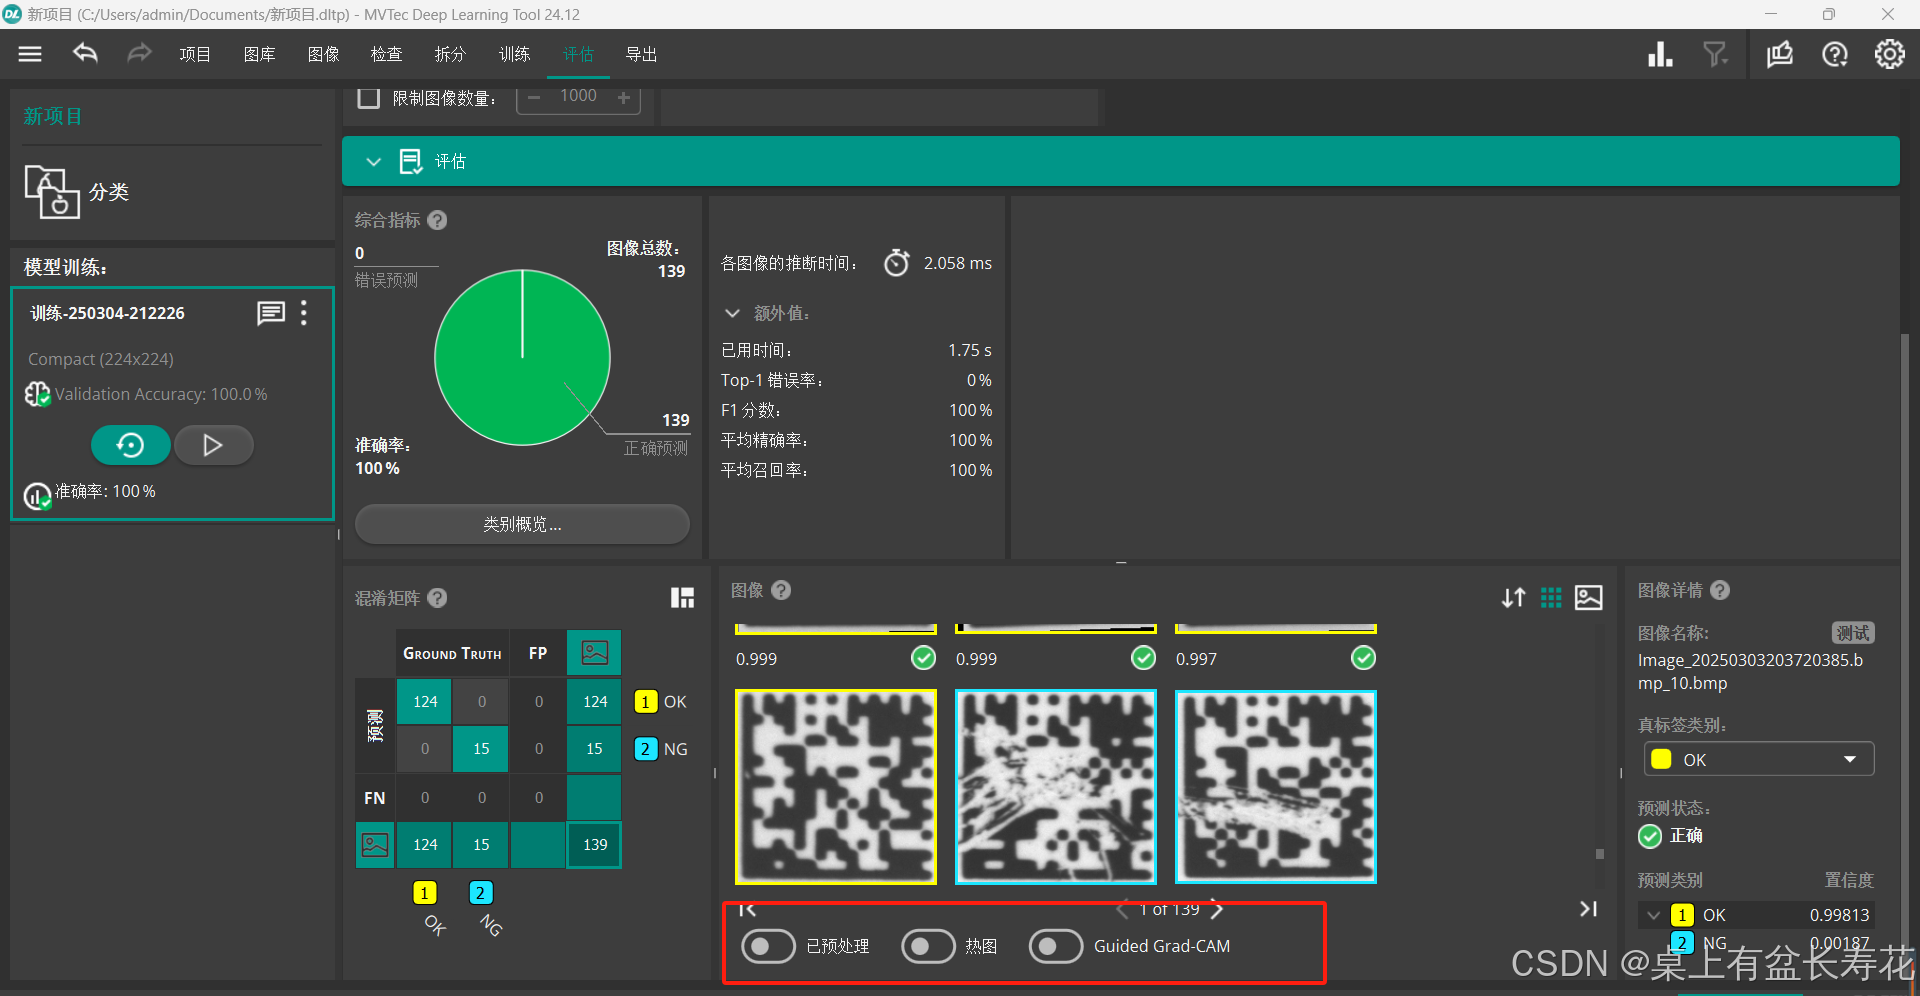The width and height of the screenshot is (1920, 996).
Task: Click the 139 total matrix cell
Action: [595, 845]
